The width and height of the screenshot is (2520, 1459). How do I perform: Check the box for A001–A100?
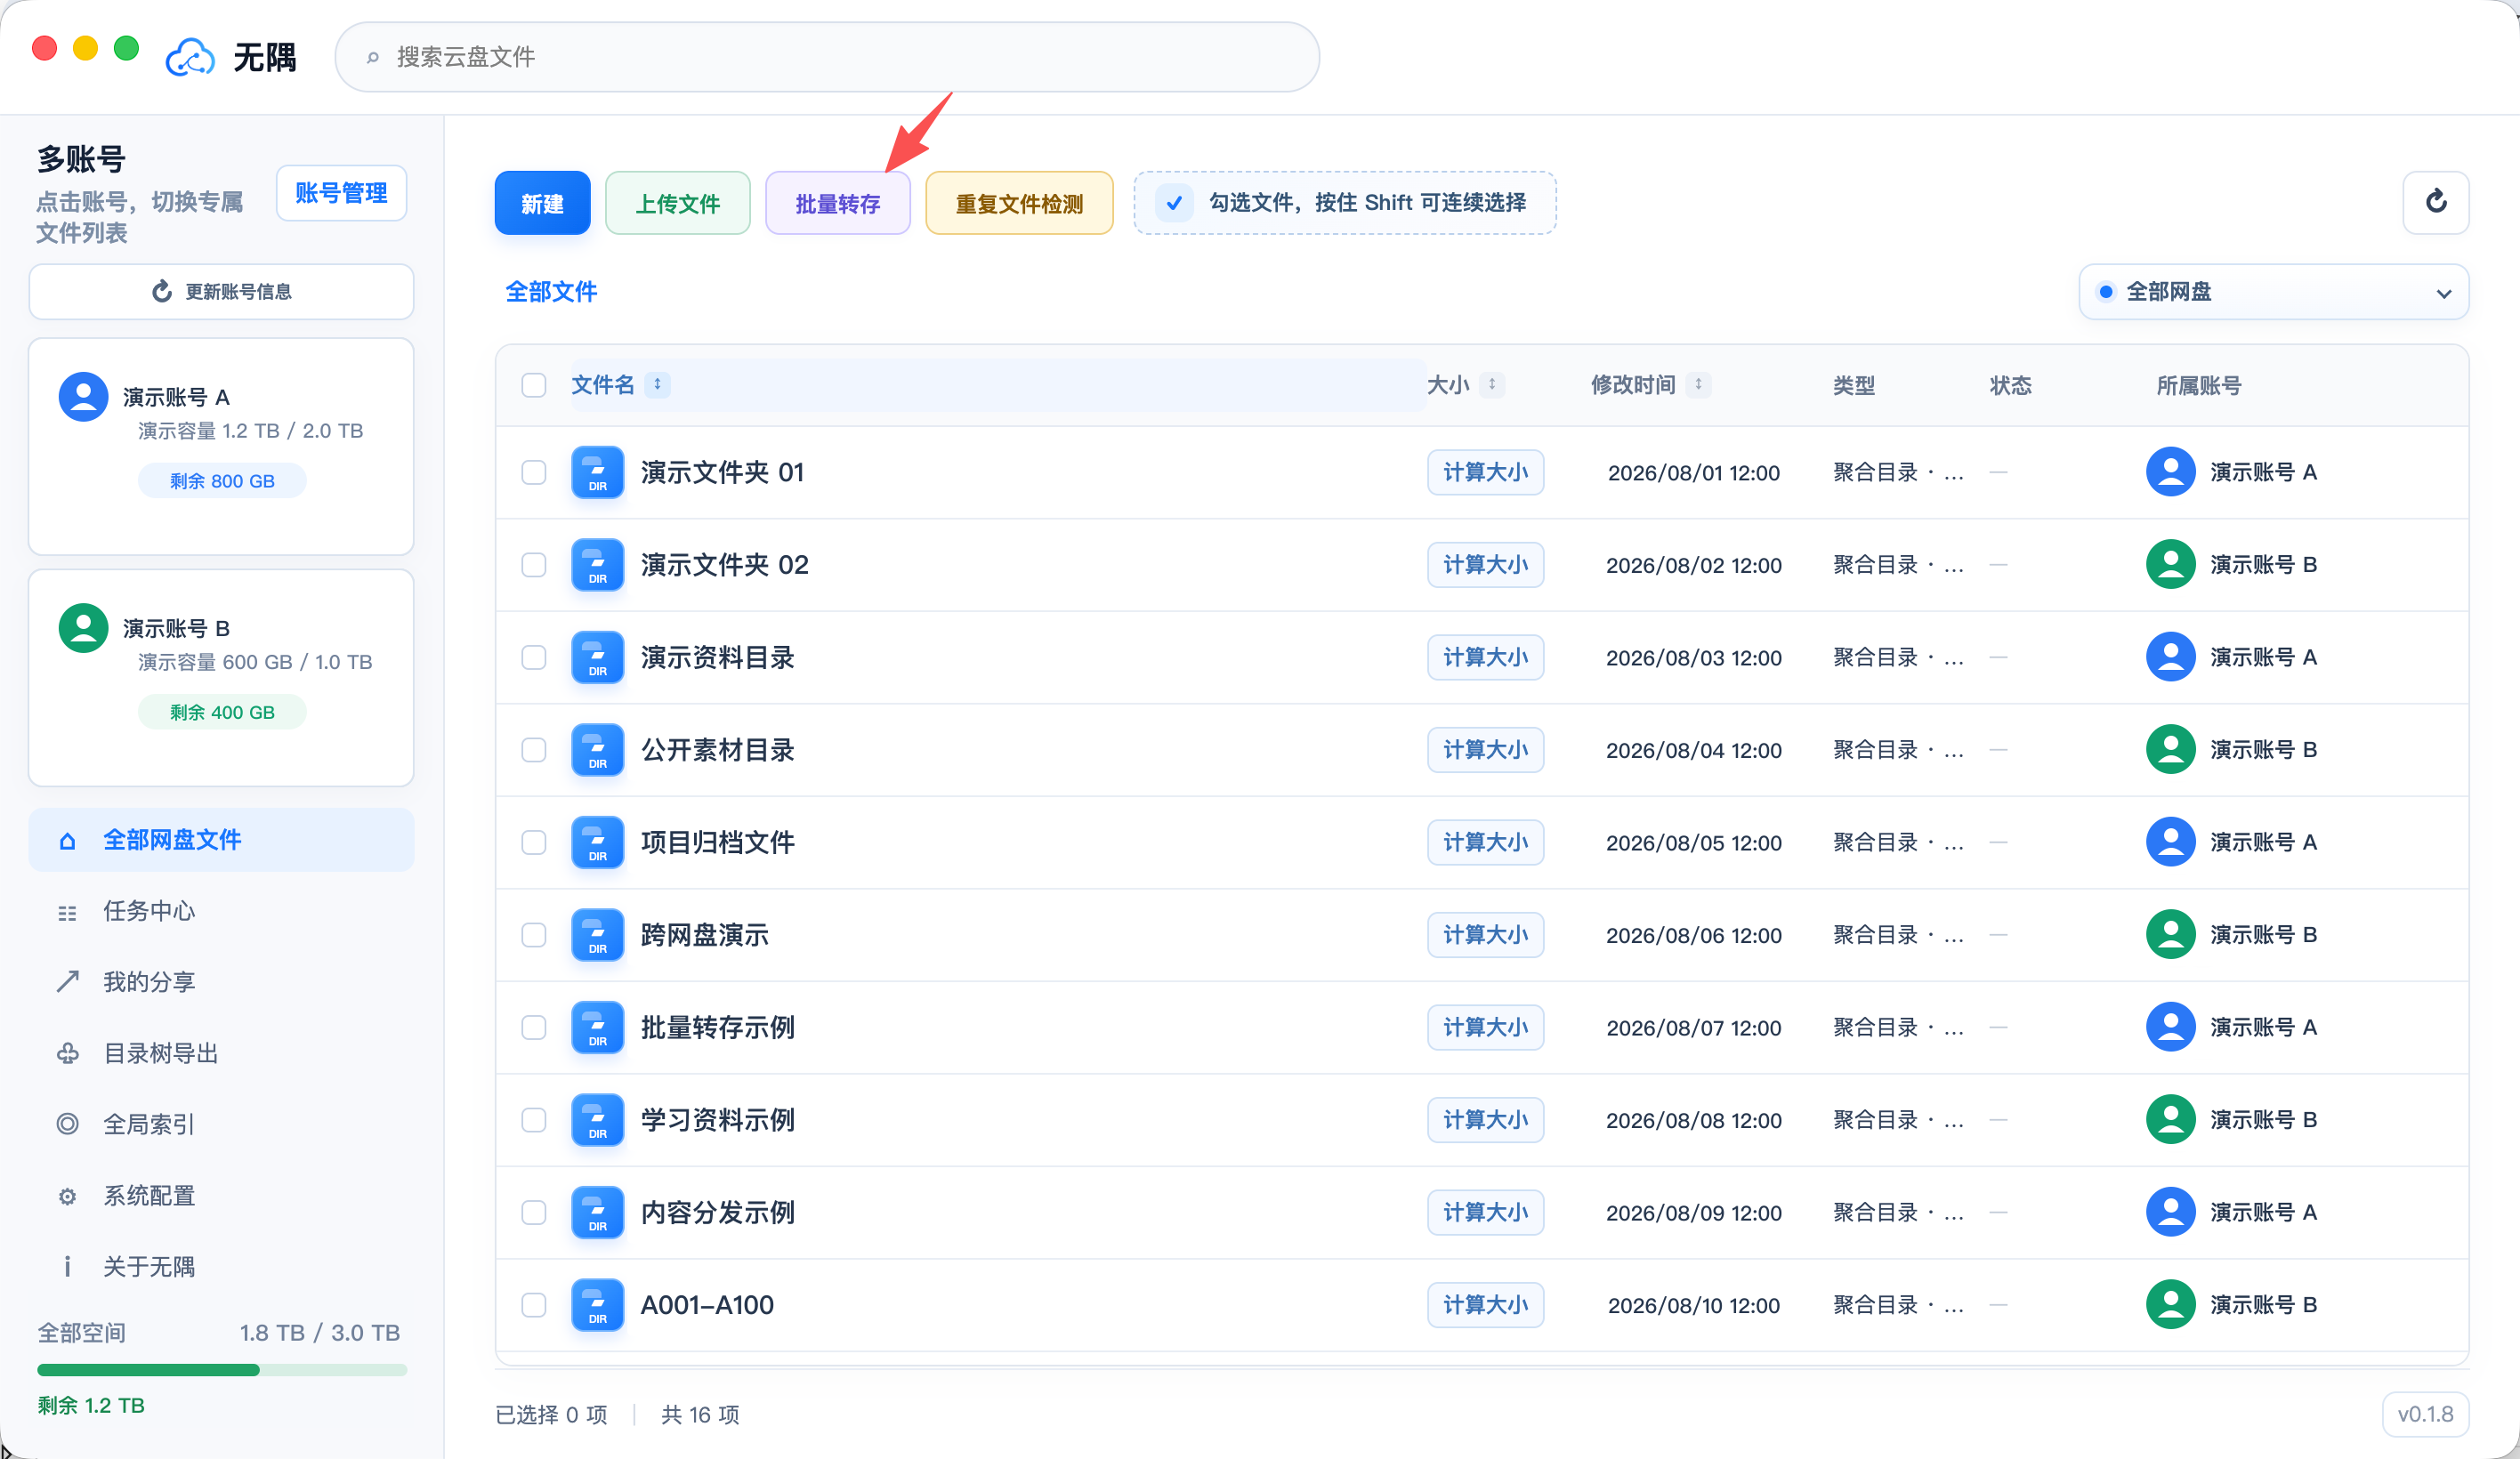pos(534,1305)
